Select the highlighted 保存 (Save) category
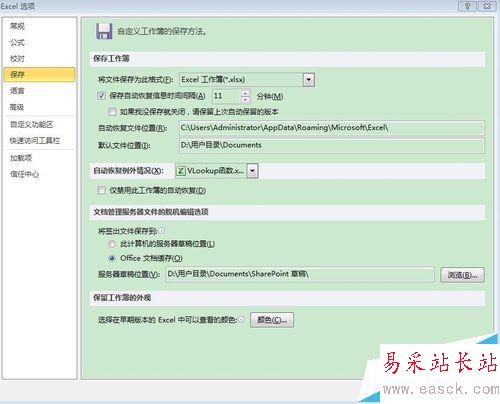This screenshot has height=404, width=500. coord(39,74)
